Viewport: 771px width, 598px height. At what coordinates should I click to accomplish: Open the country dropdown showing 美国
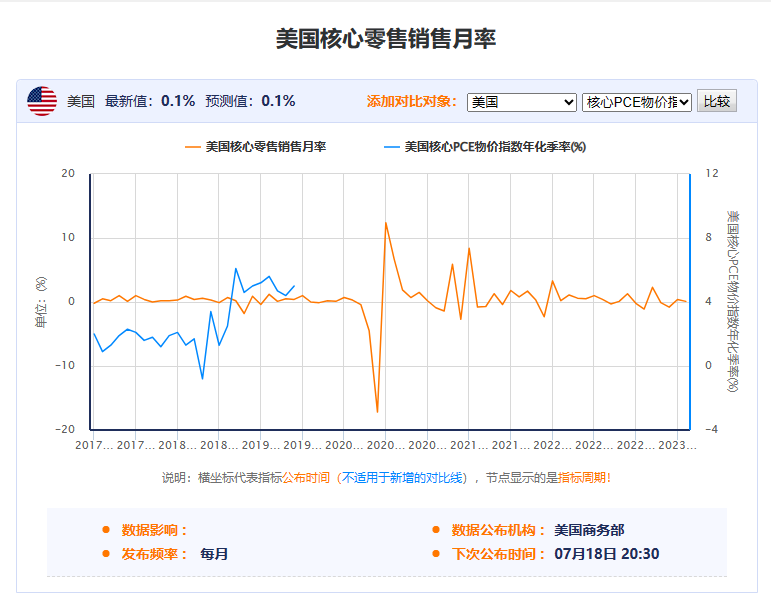point(522,102)
